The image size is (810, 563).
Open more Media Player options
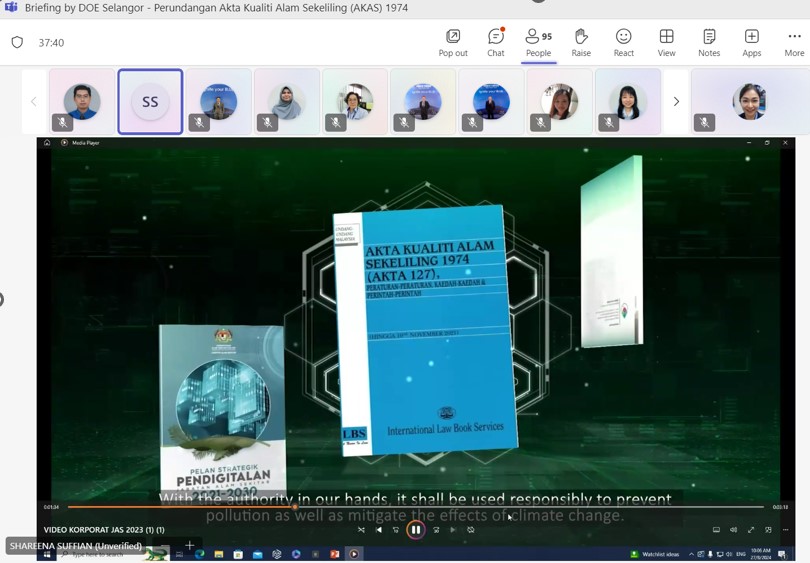click(785, 529)
